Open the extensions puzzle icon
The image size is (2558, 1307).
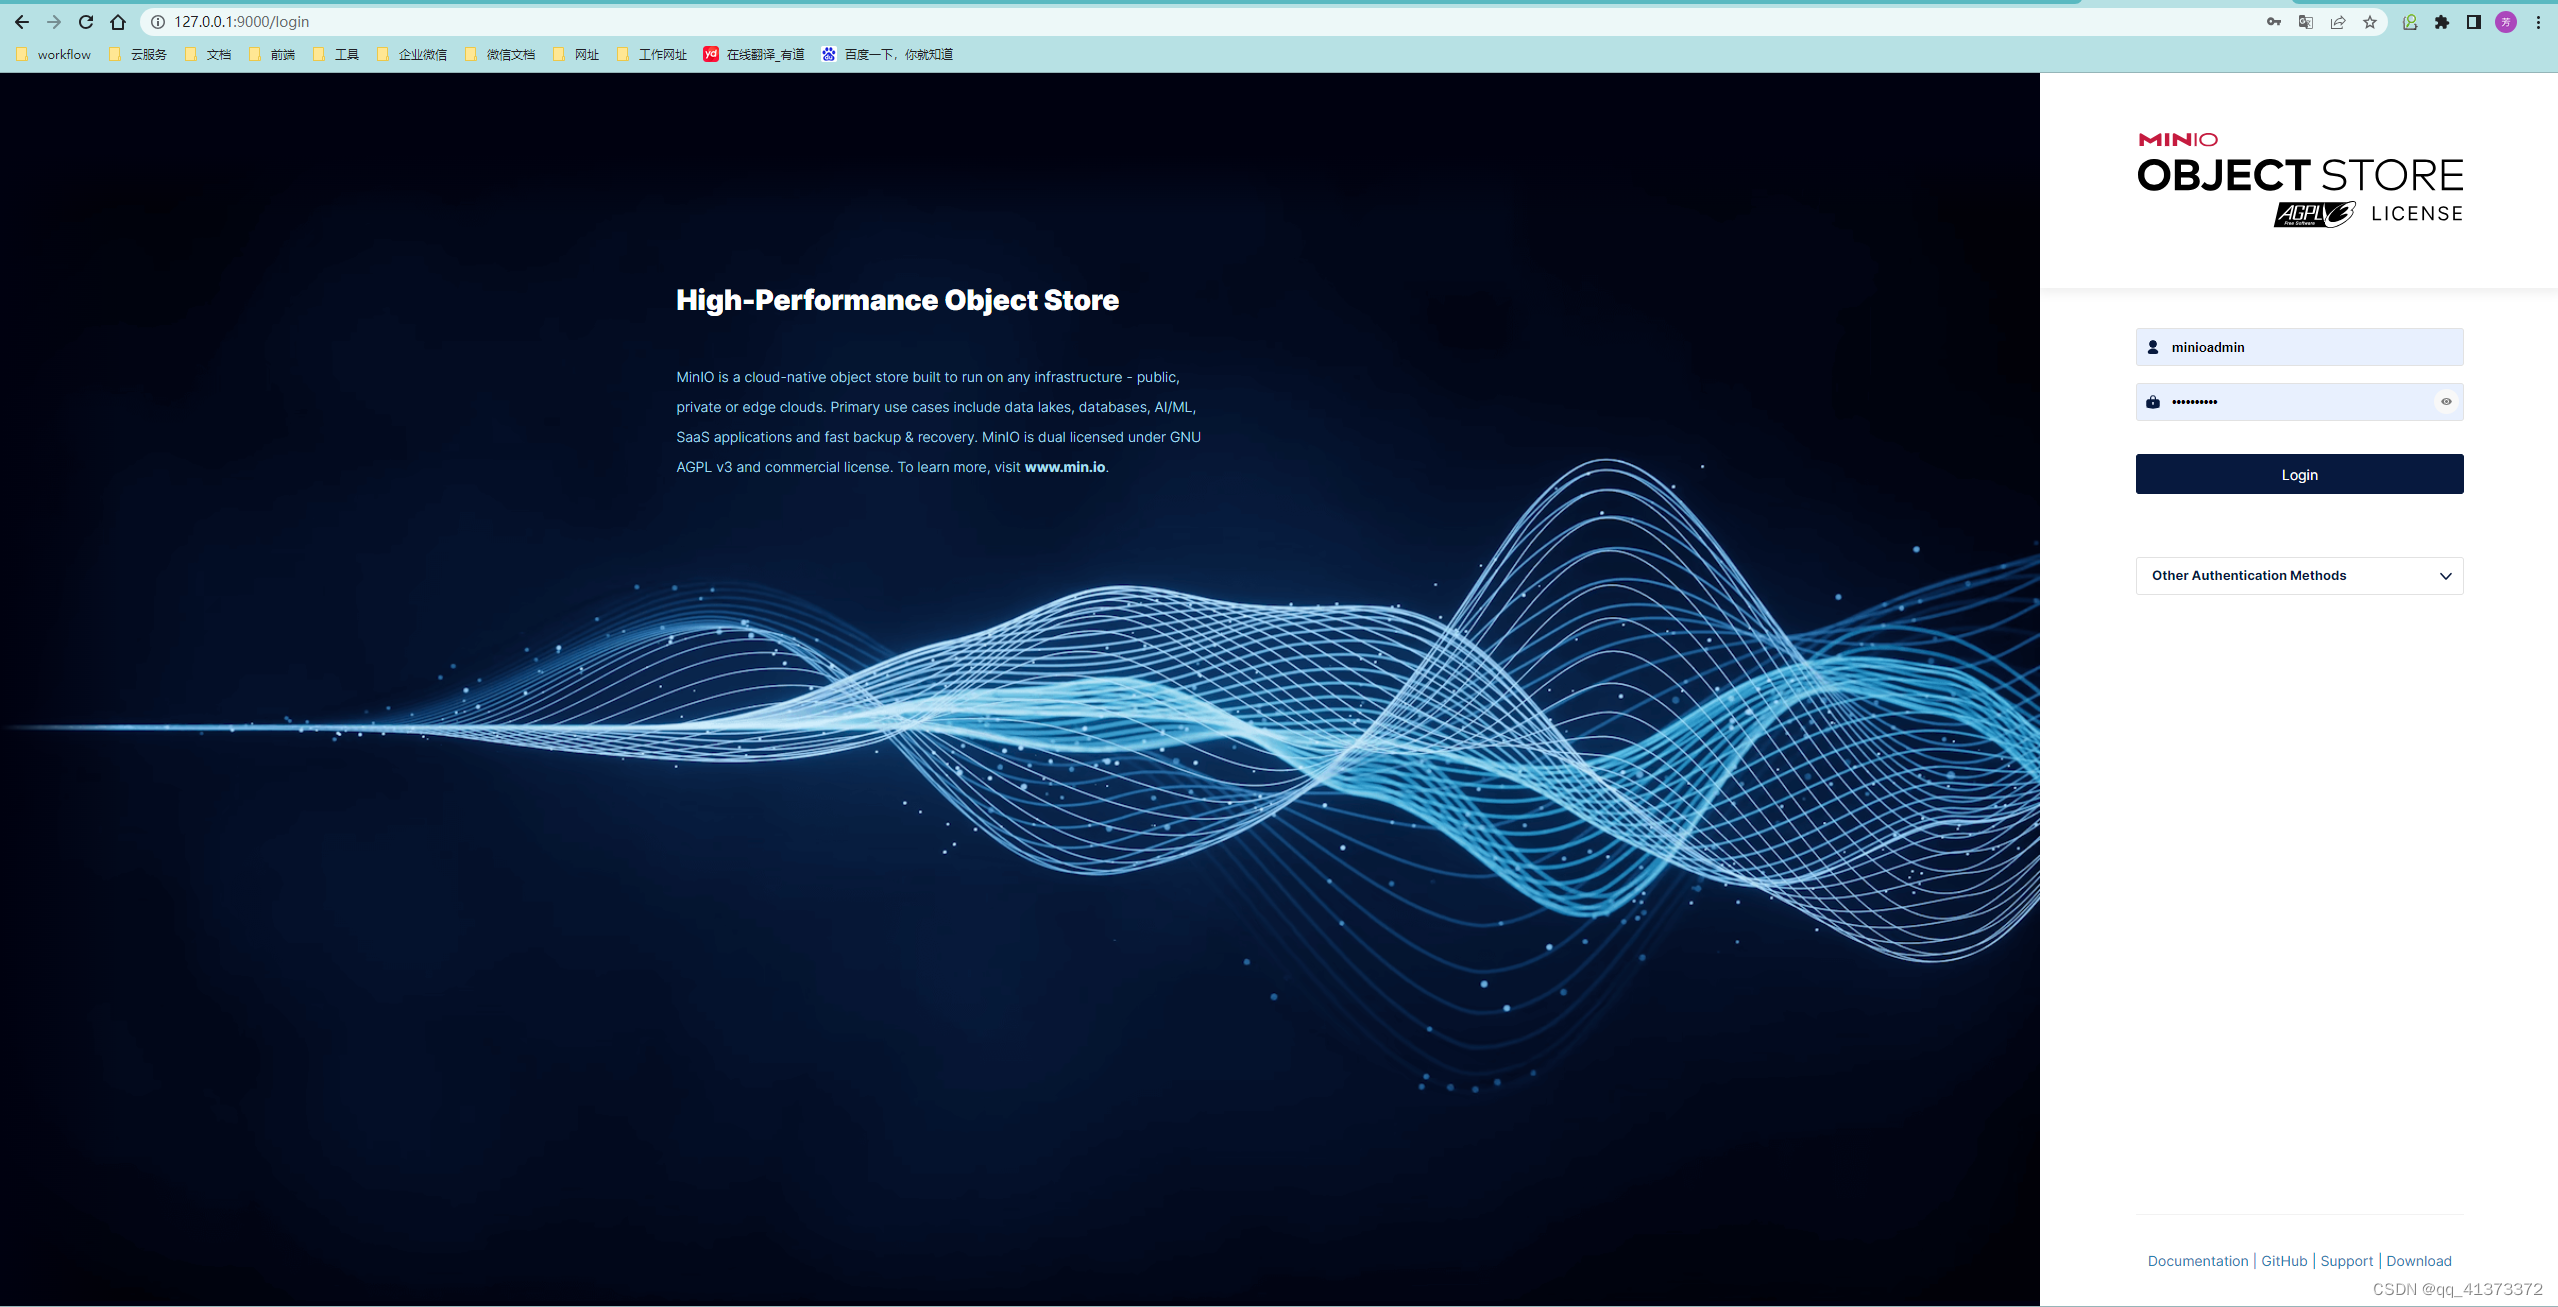click(2441, 22)
